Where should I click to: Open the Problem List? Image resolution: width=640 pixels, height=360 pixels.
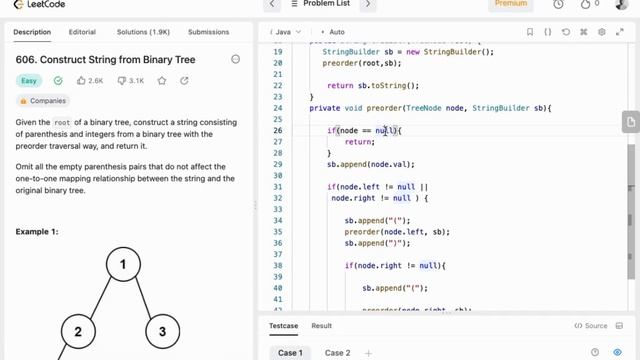point(321,4)
